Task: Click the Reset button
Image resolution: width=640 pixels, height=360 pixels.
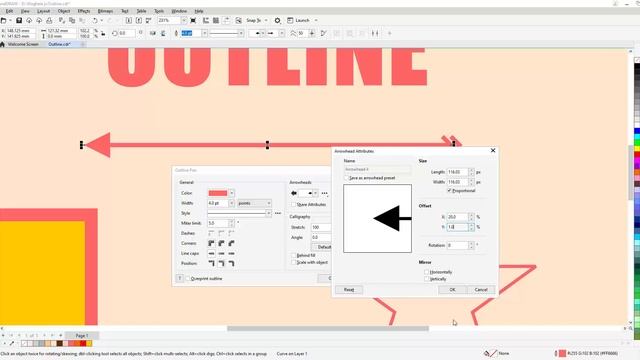Action: 349,289
